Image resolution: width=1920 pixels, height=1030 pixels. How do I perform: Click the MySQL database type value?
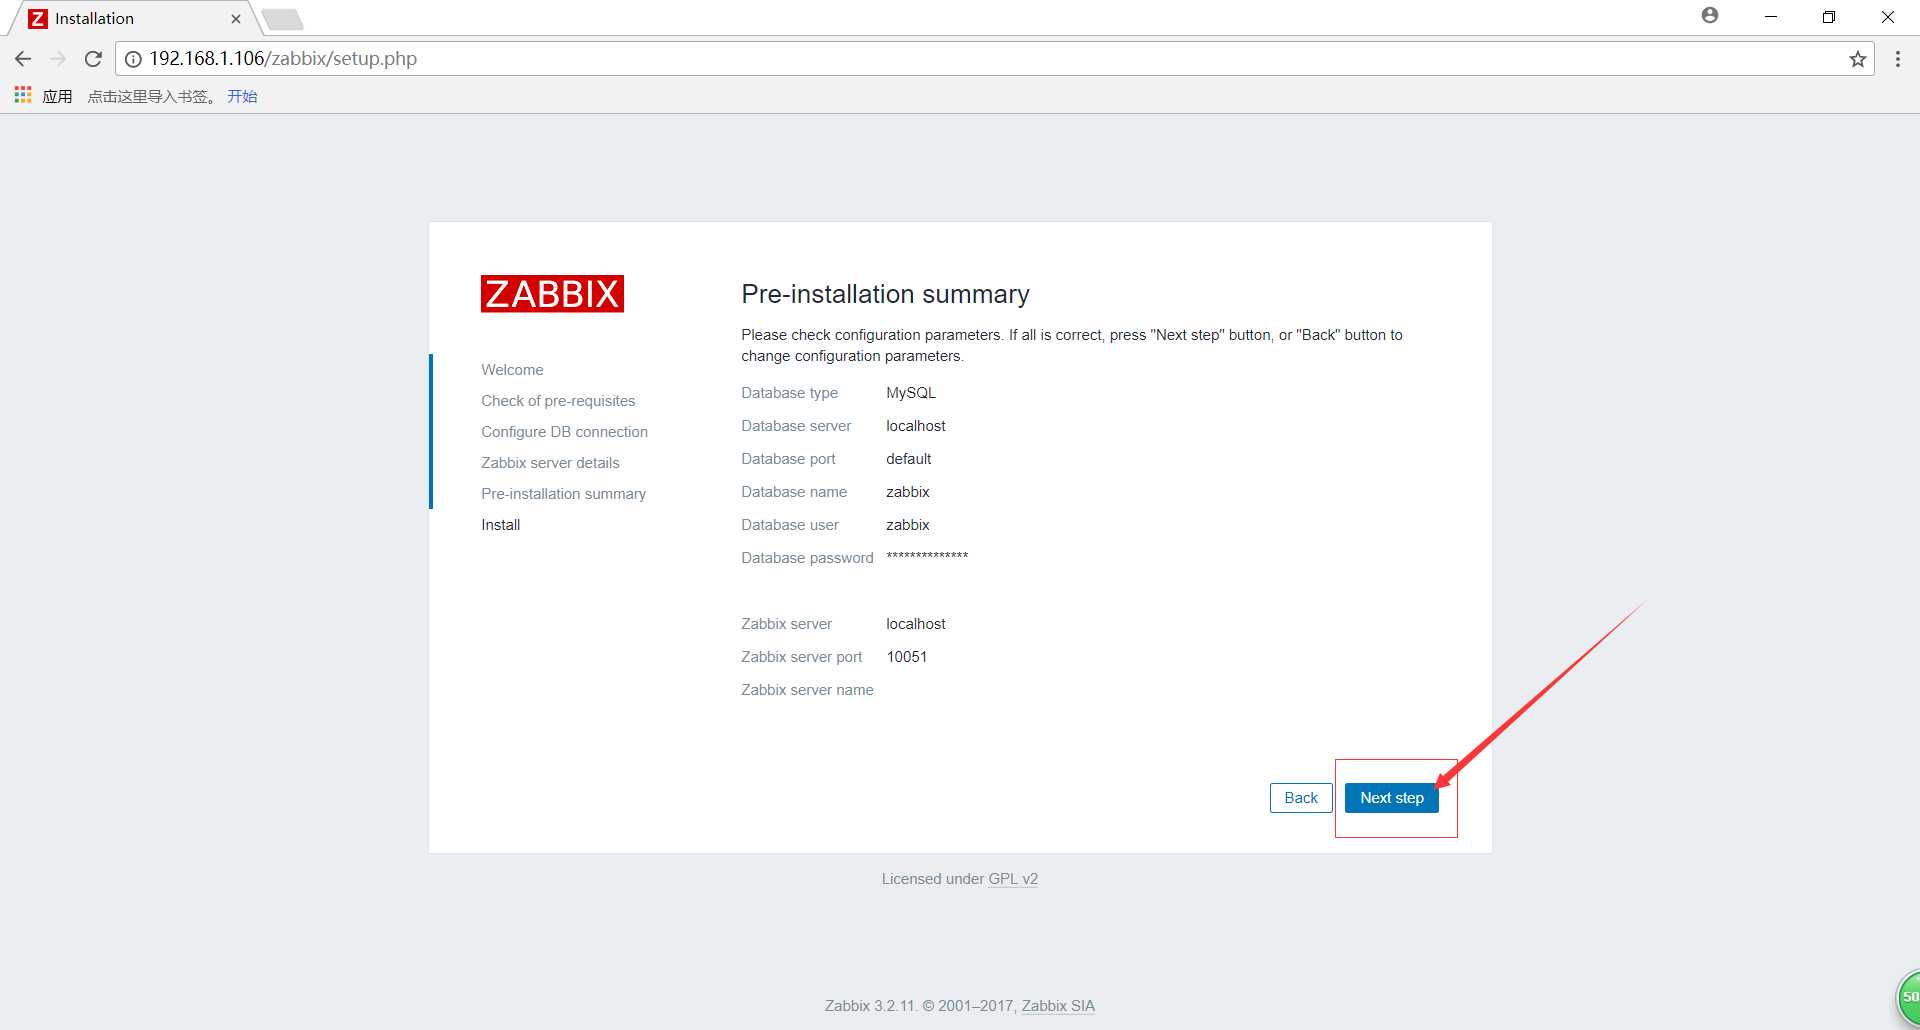[x=911, y=393]
